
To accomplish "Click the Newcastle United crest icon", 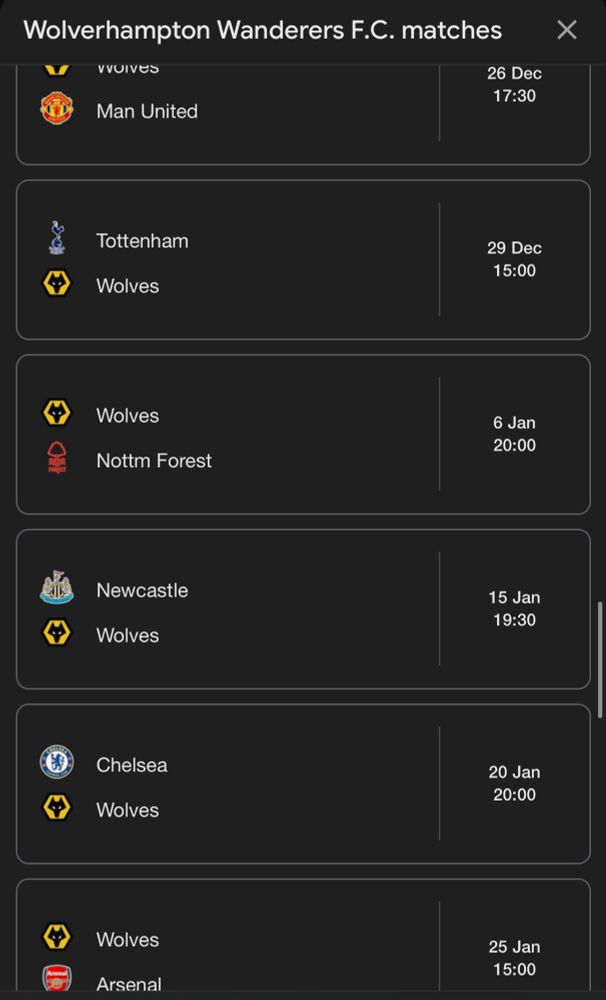I will (x=57, y=589).
